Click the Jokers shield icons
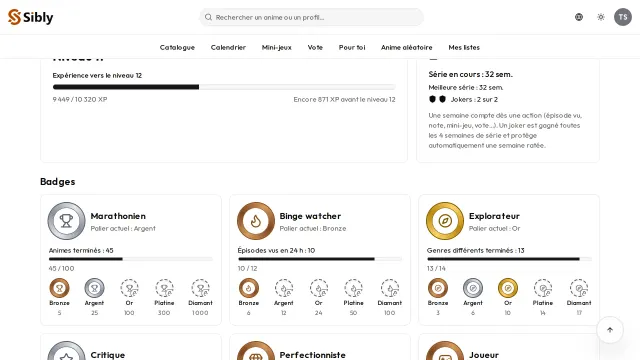 click(x=438, y=99)
